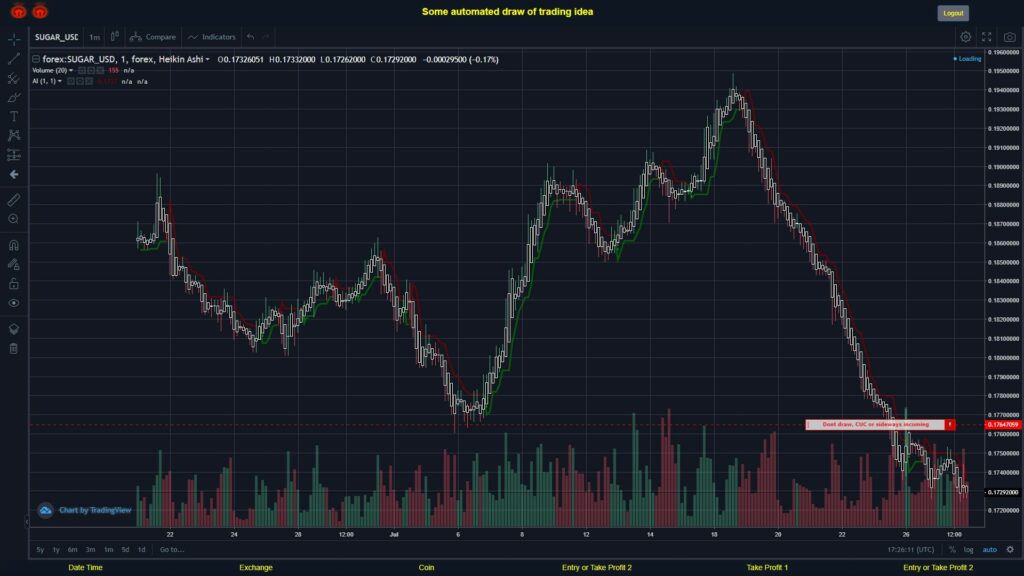1024x576 pixels.
Task: Open the candle chart style selector
Action: [x=115, y=37]
